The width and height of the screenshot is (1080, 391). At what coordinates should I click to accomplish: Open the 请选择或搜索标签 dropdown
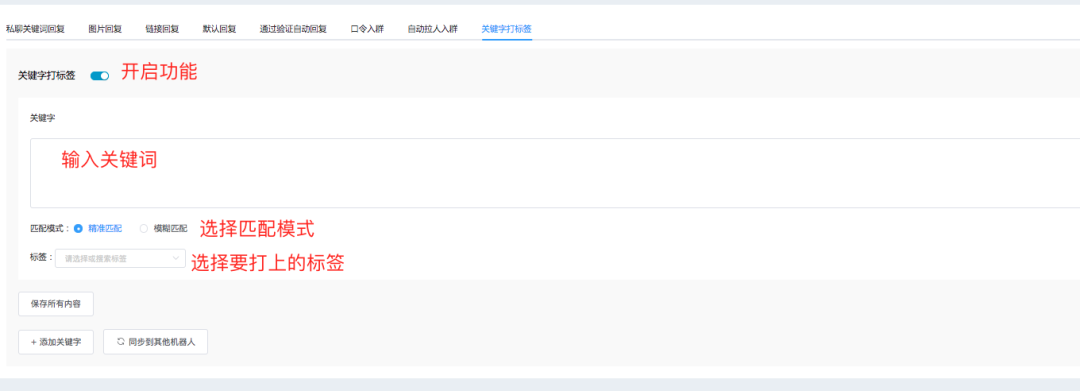[120, 259]
